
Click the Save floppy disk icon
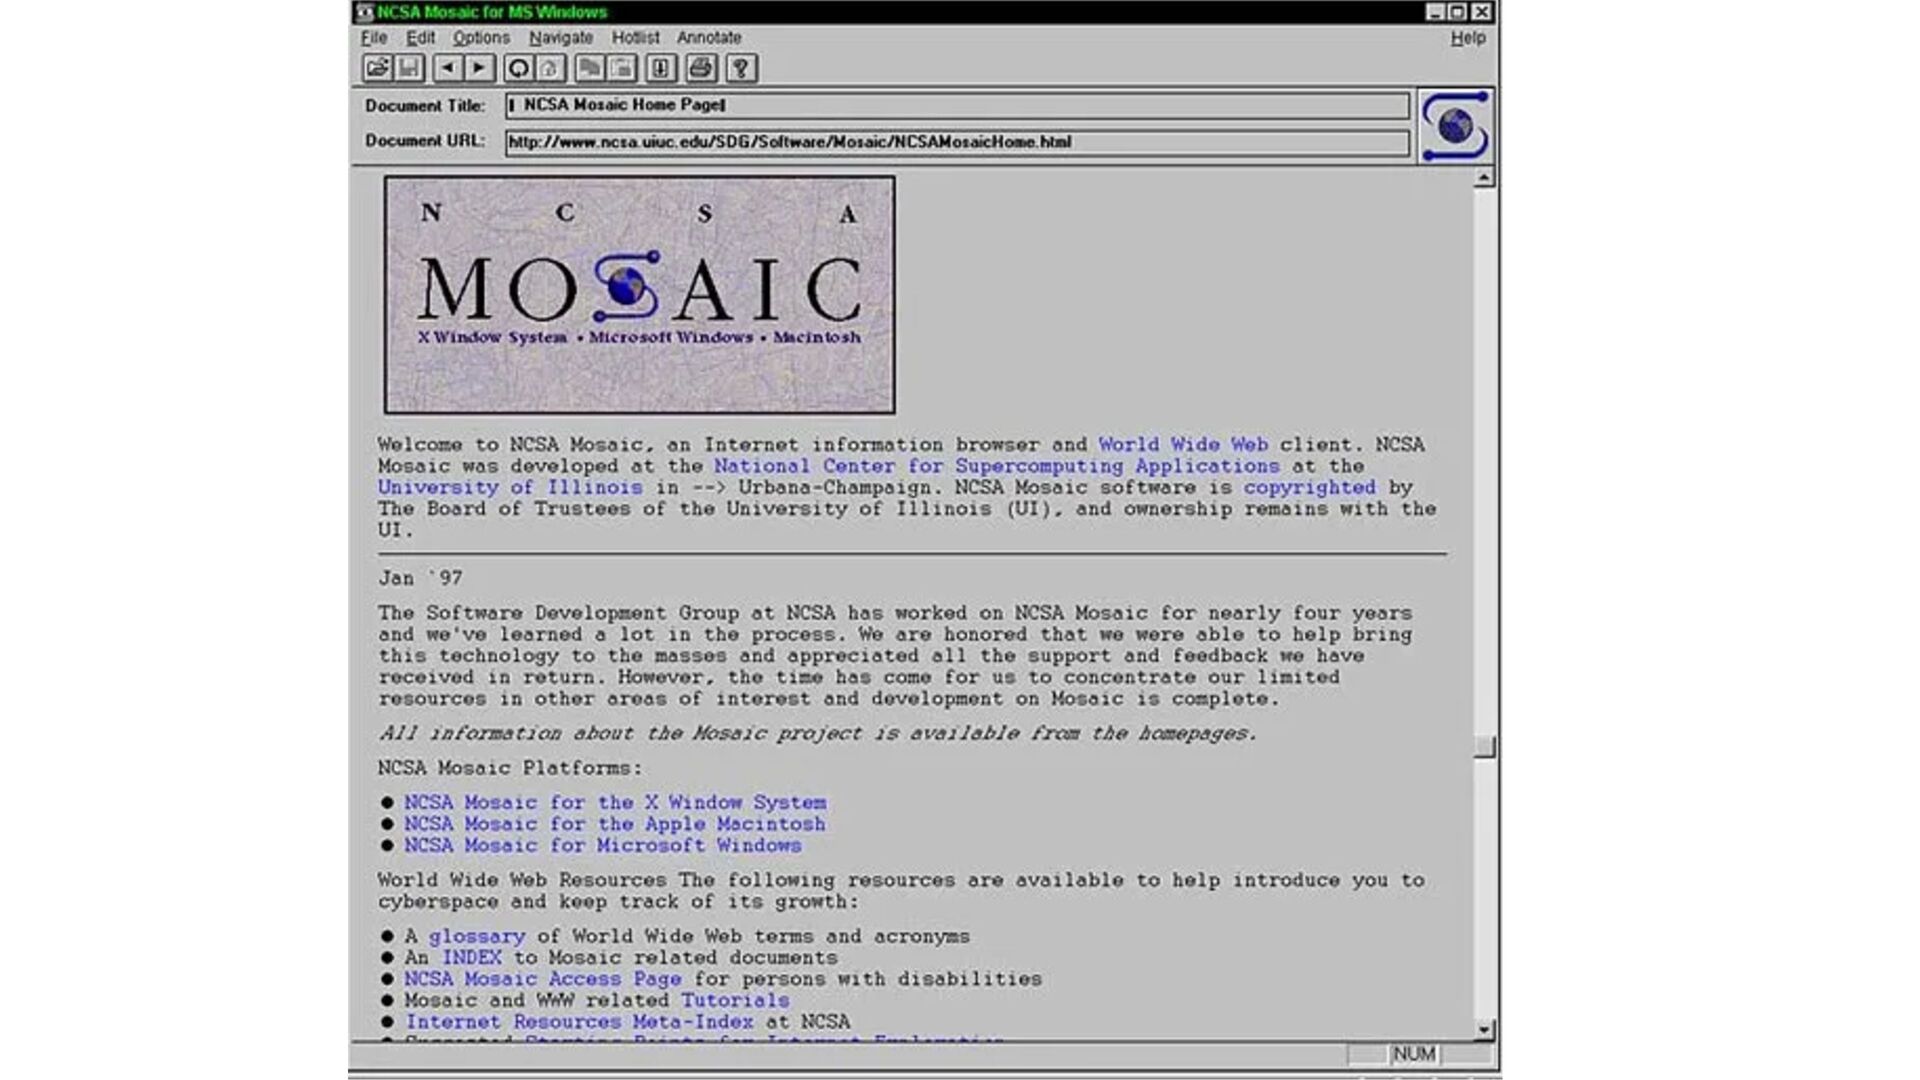click(409, 68)
